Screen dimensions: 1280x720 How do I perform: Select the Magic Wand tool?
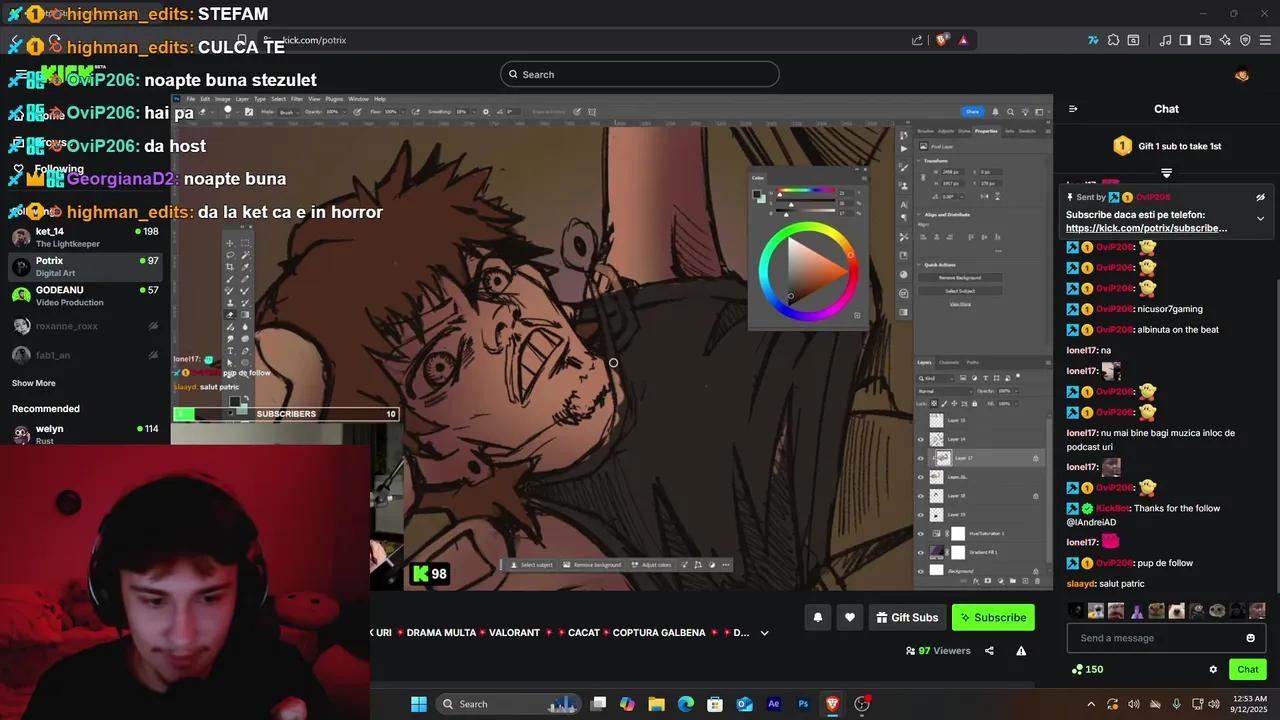[x=245, y=255]
